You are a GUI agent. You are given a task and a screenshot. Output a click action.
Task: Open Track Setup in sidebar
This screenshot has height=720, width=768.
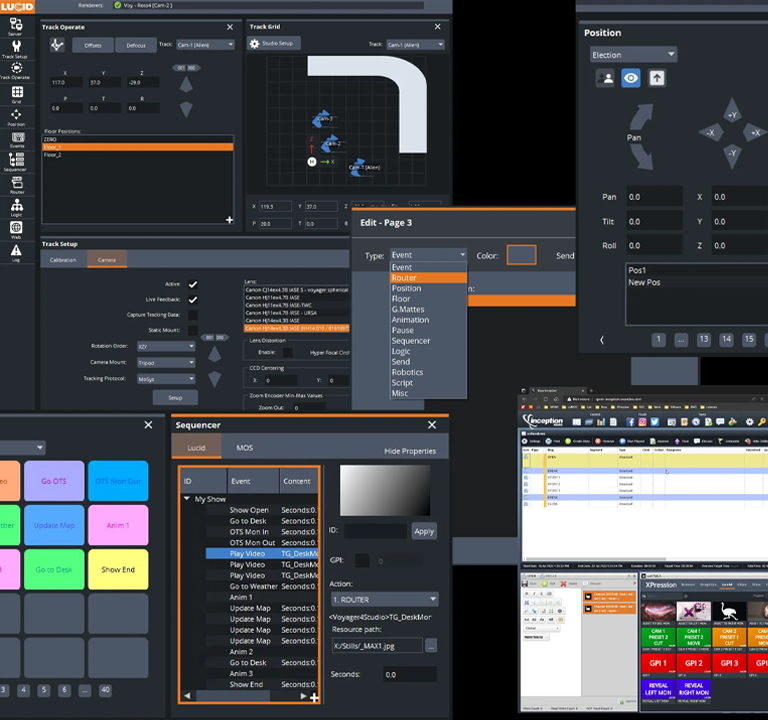click(x=16, y=48)
